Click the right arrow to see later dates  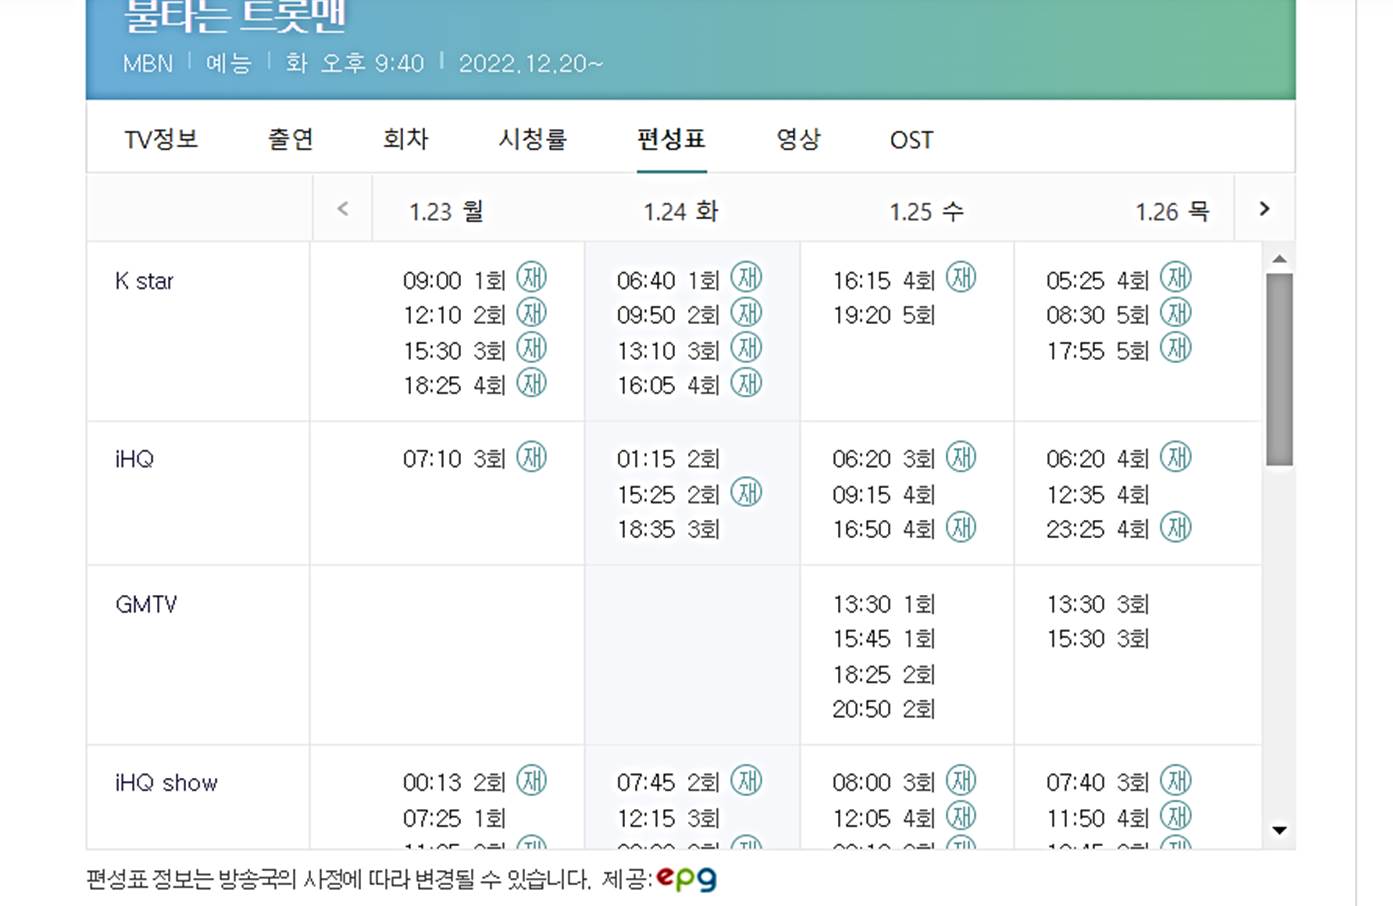(1264, 209)
